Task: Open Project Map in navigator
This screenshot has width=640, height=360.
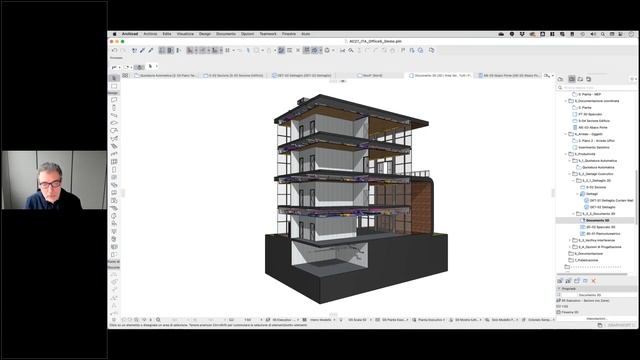Action: coord(561,79)
